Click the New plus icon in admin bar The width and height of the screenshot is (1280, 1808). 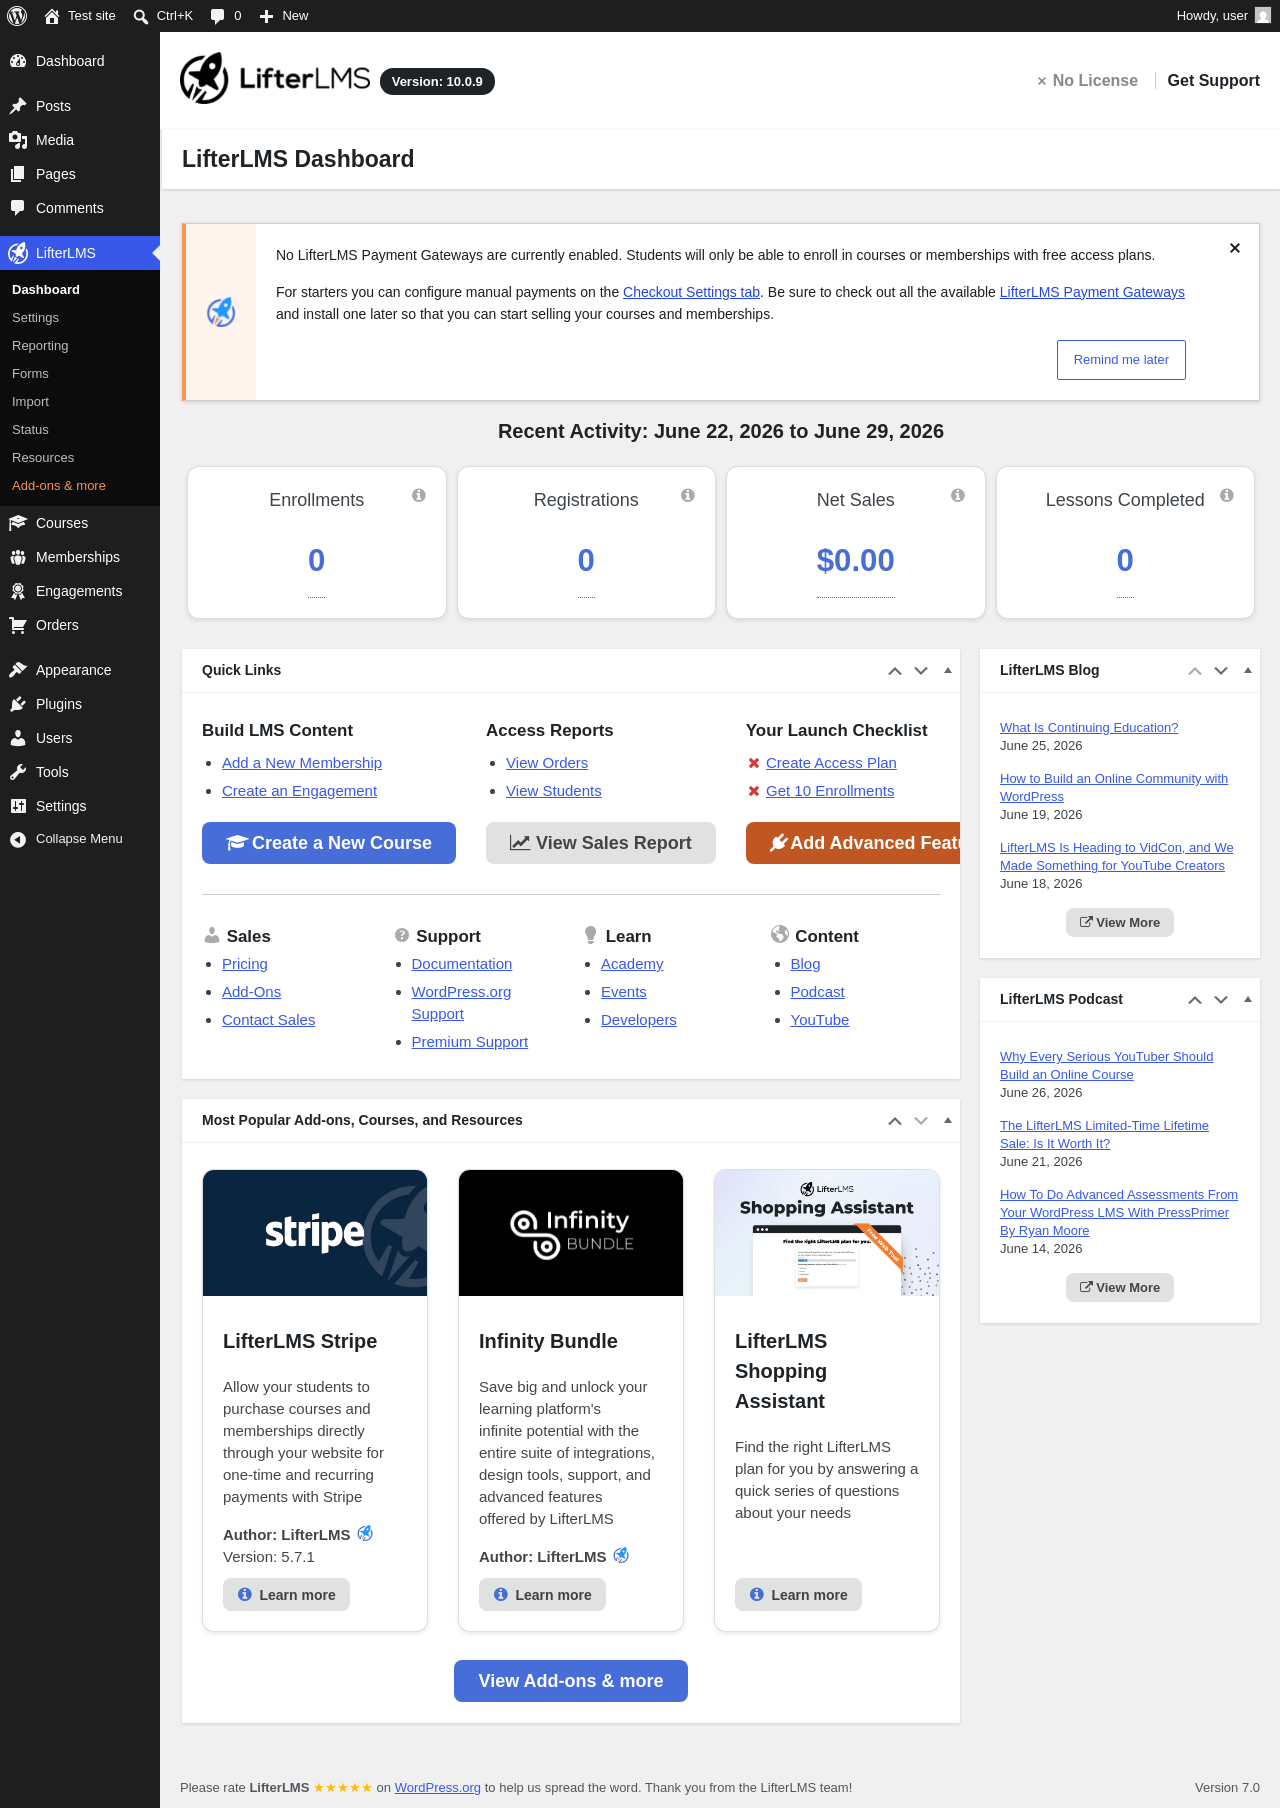266,16
